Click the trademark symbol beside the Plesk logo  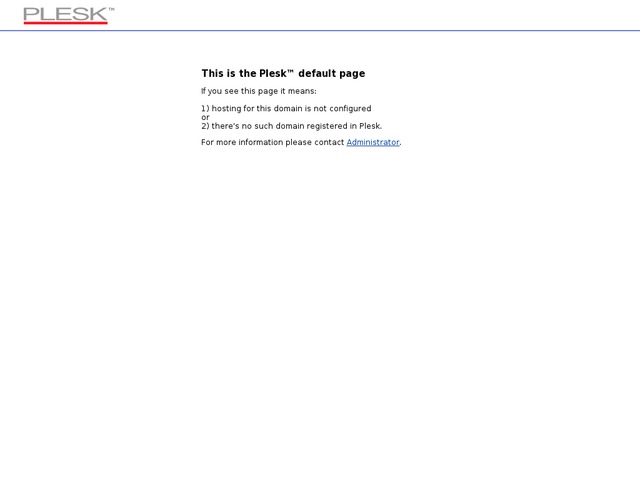pos(111,9)
